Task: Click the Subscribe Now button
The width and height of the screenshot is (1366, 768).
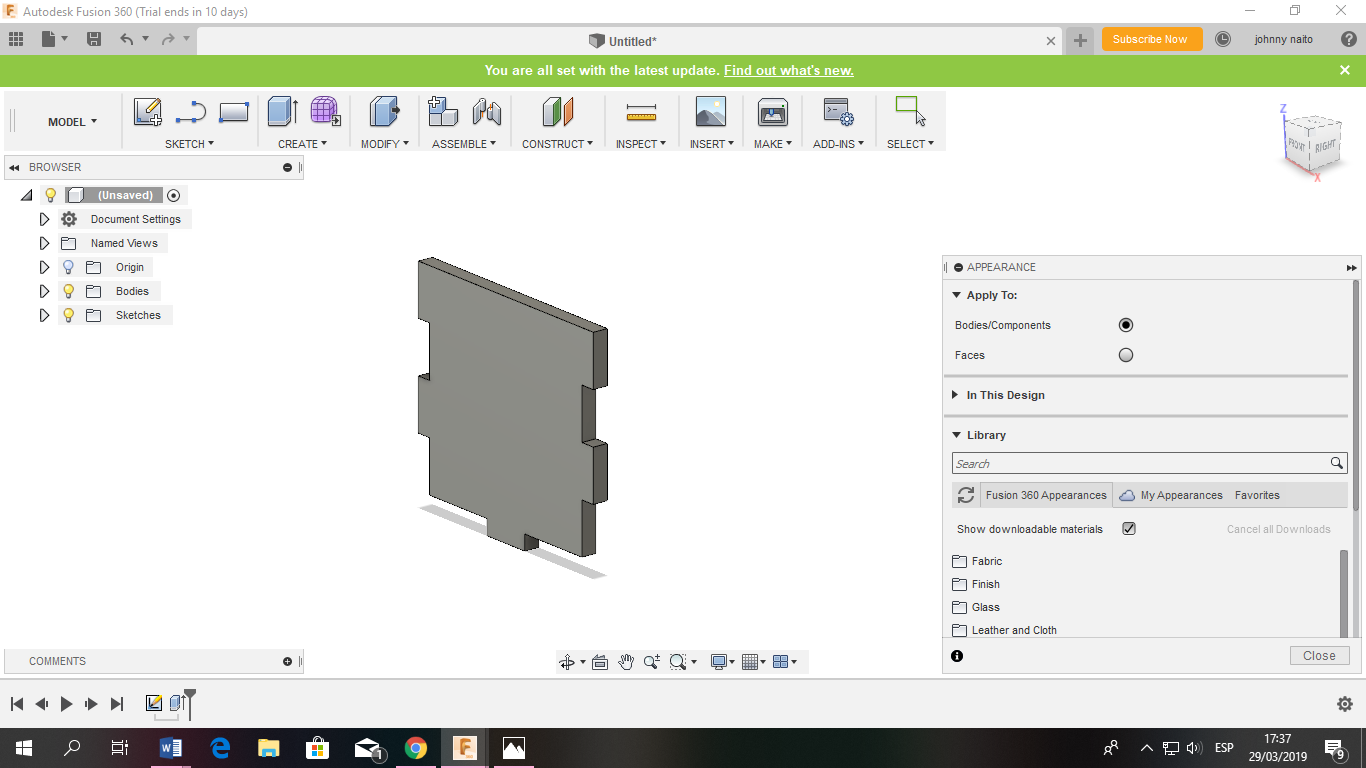Action: [1150, 39]
